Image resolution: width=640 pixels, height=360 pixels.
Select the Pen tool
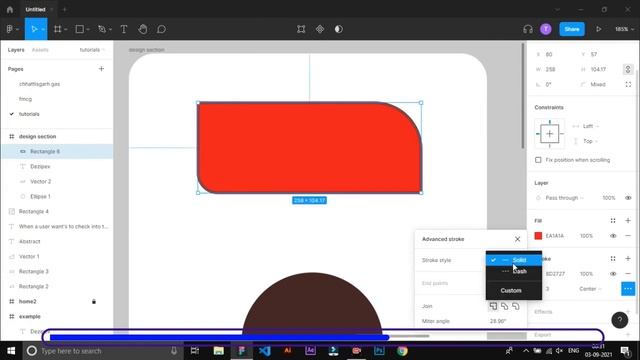pyautogui.click(x=102, y=29)
